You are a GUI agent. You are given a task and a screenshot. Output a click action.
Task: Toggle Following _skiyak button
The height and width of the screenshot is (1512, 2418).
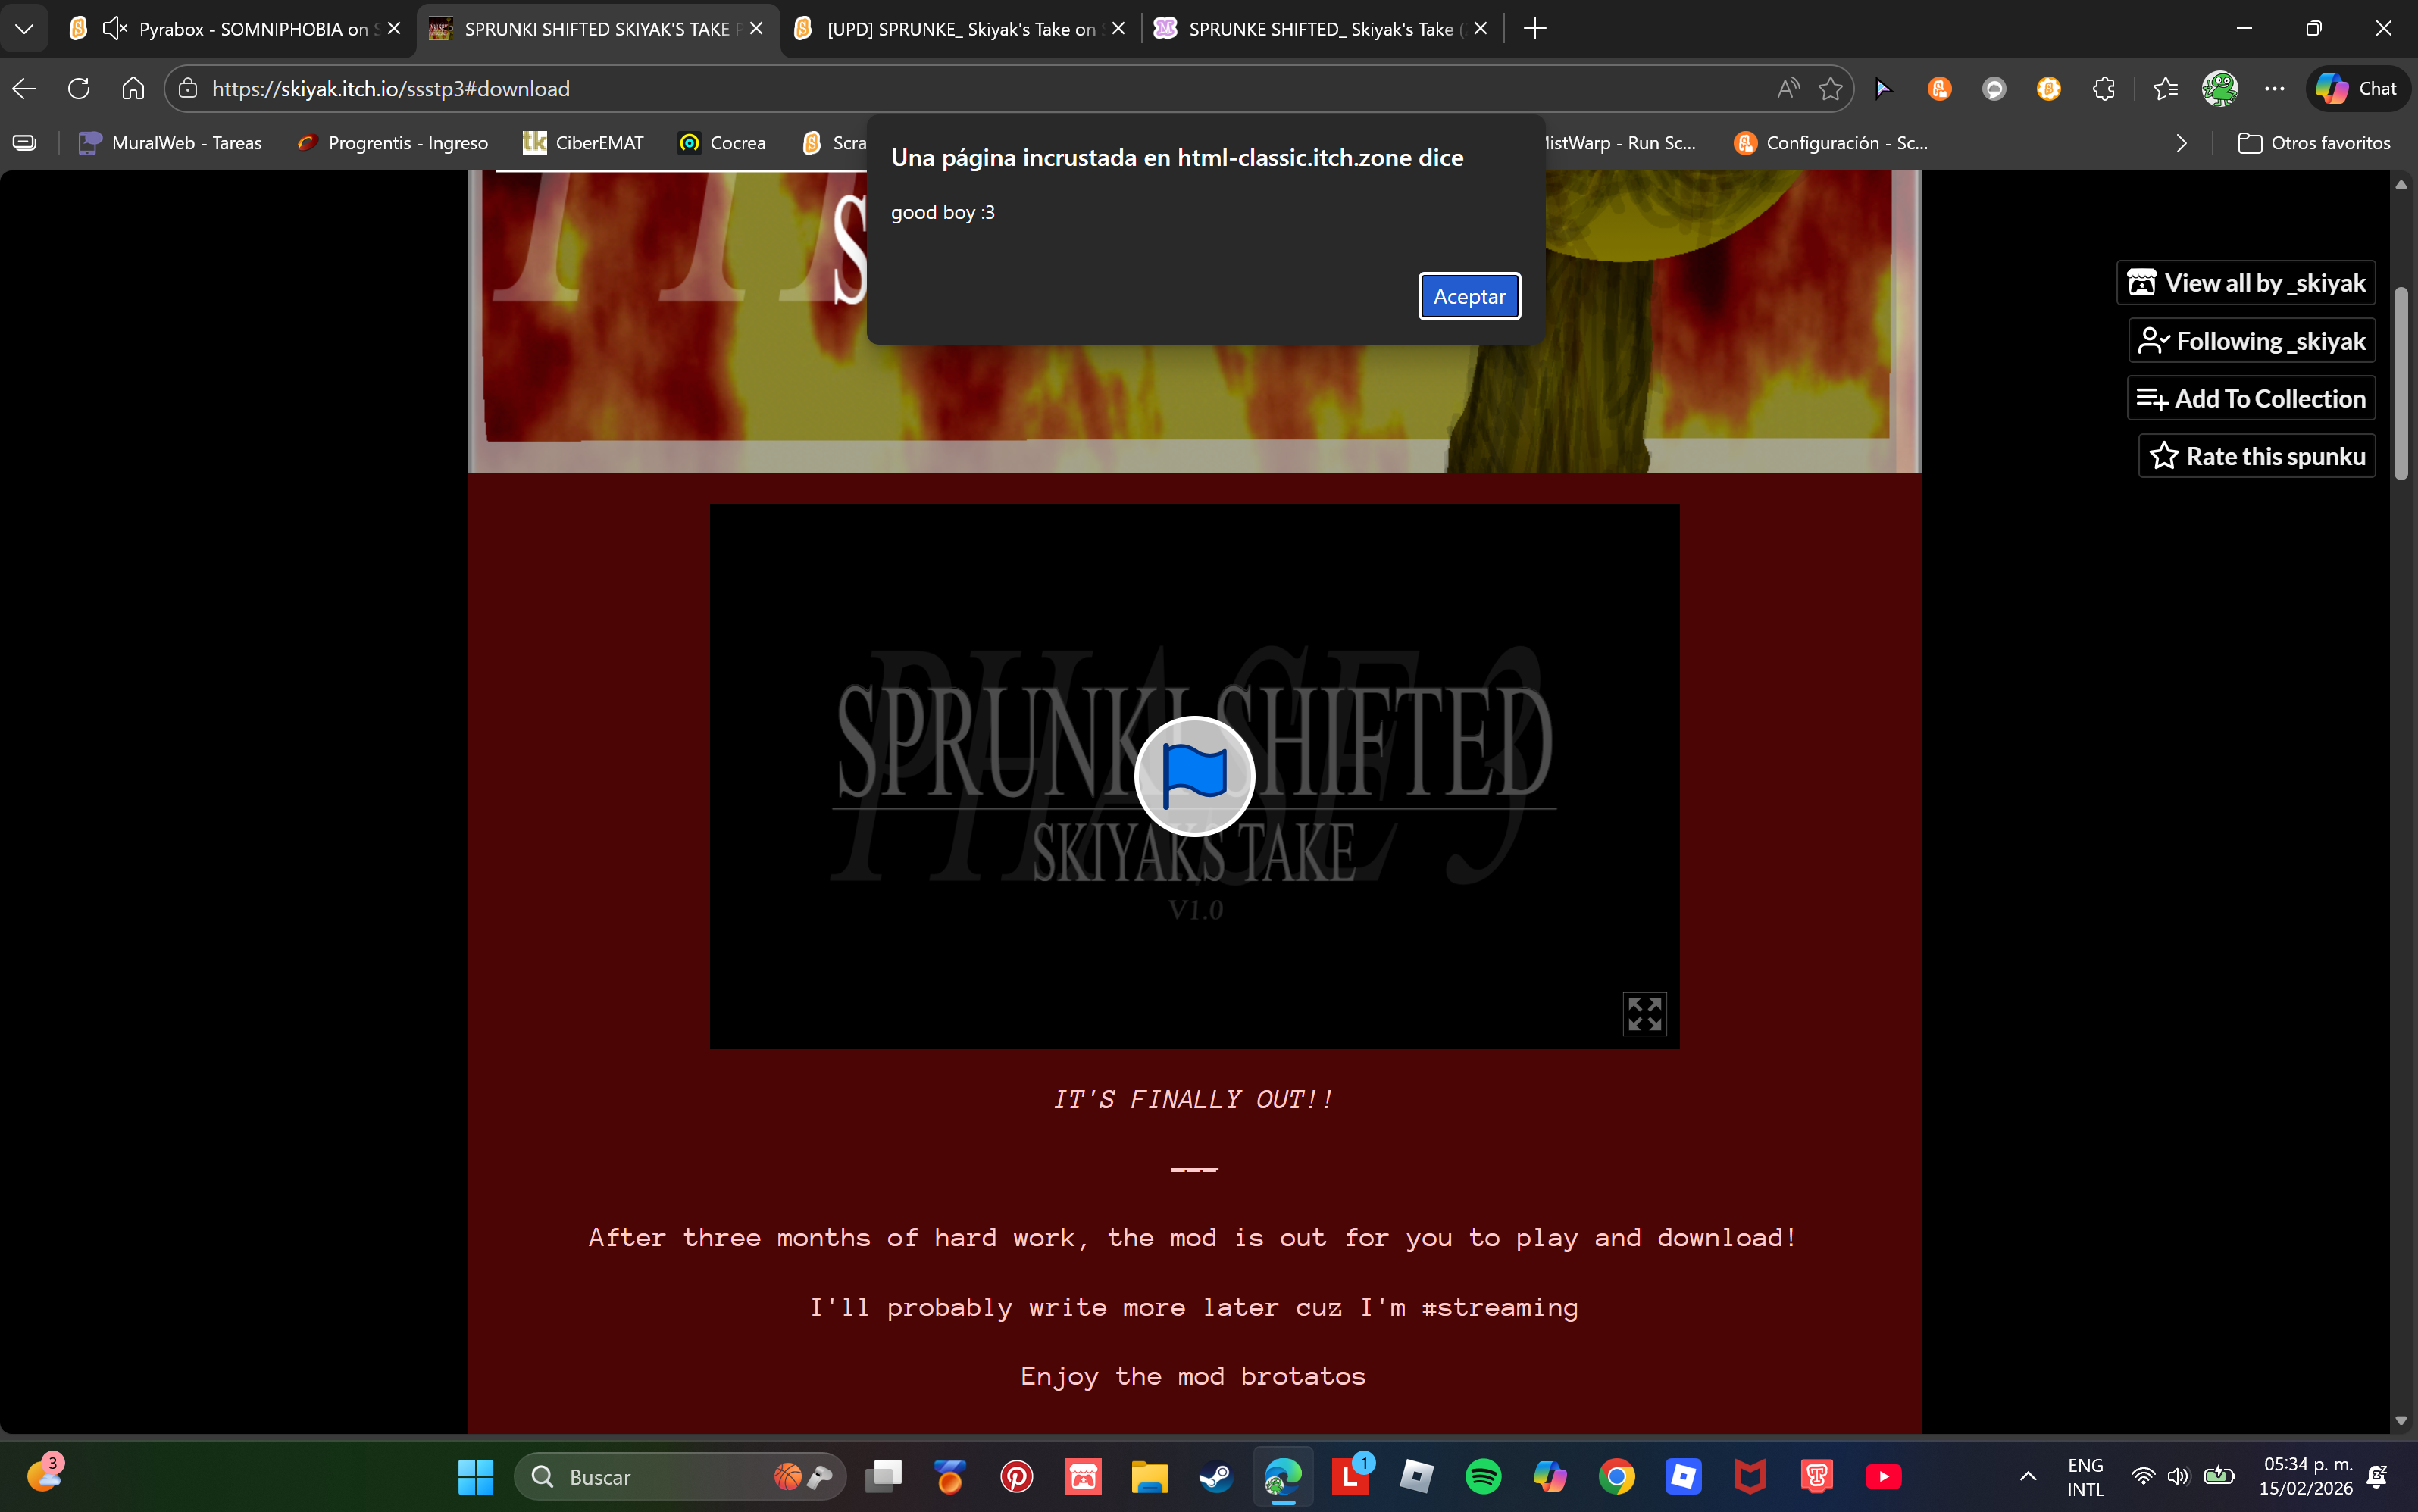point(2251,341)
